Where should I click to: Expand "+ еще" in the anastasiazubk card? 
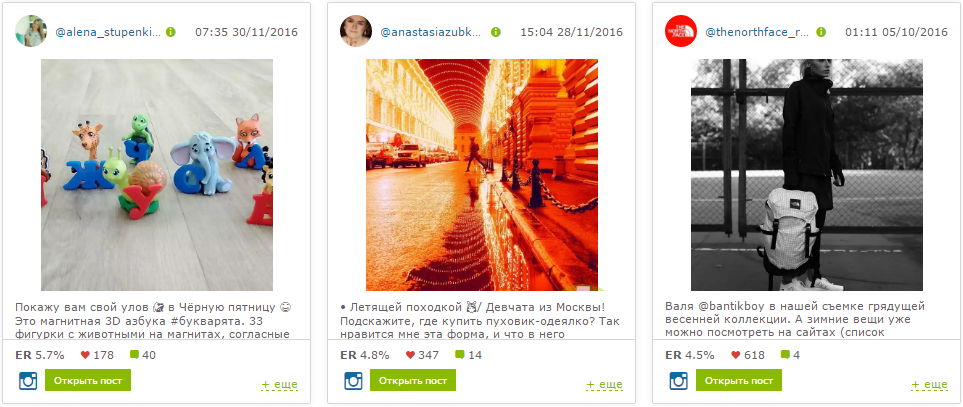[604, 384]
